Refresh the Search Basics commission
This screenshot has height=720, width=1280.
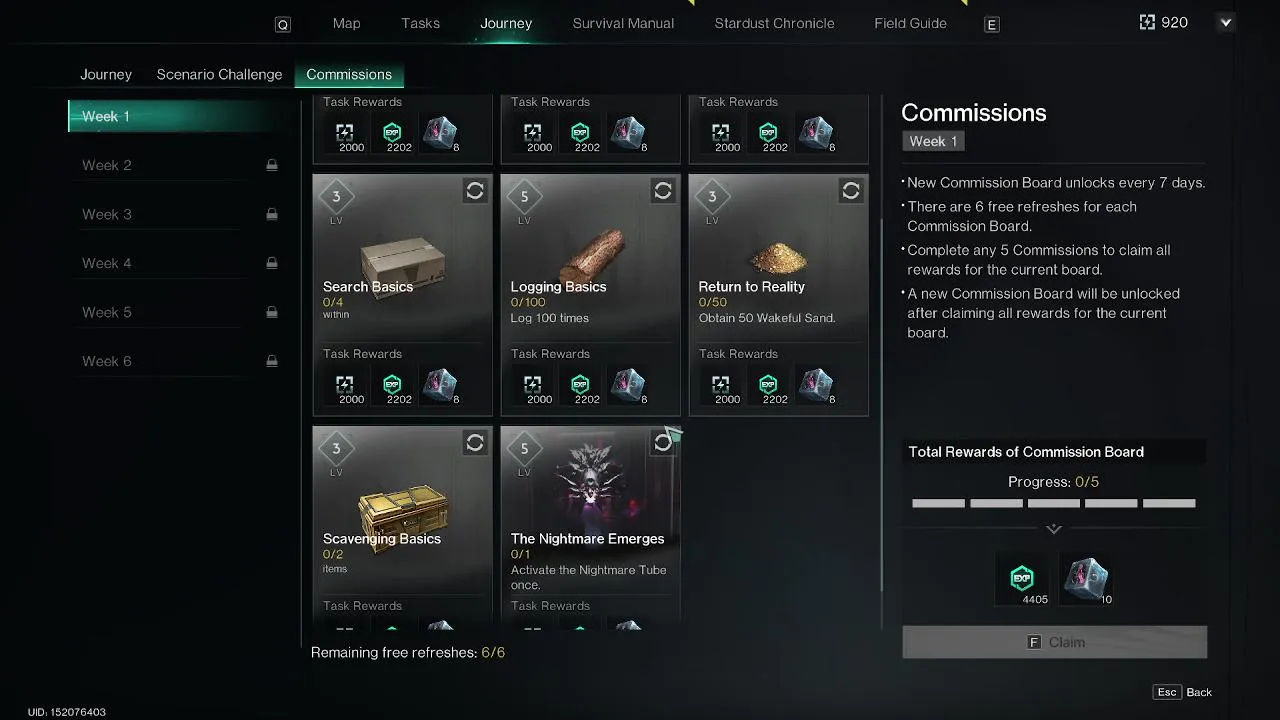(475, 191)
